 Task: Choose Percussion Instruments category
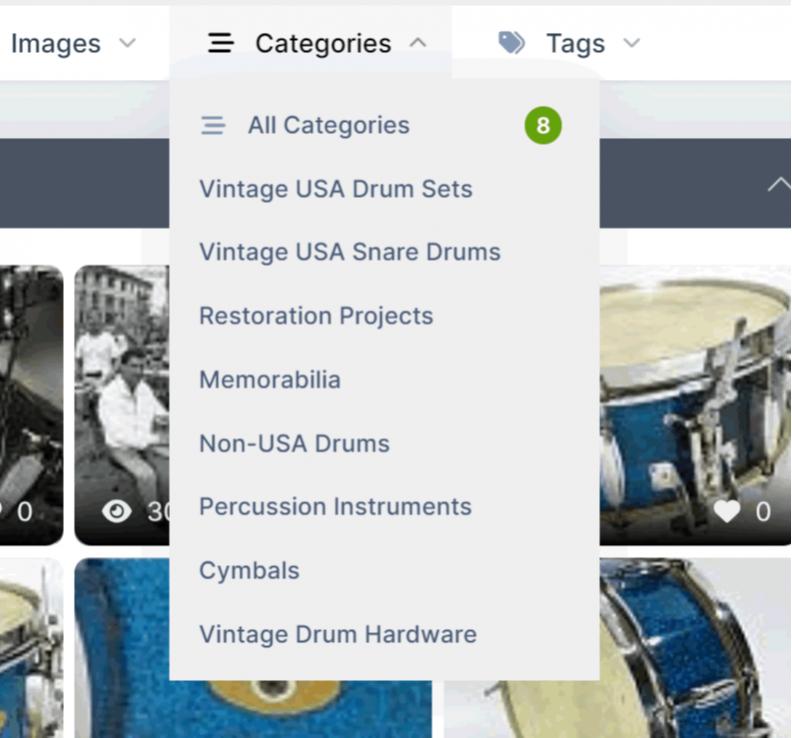click(335, 507)
